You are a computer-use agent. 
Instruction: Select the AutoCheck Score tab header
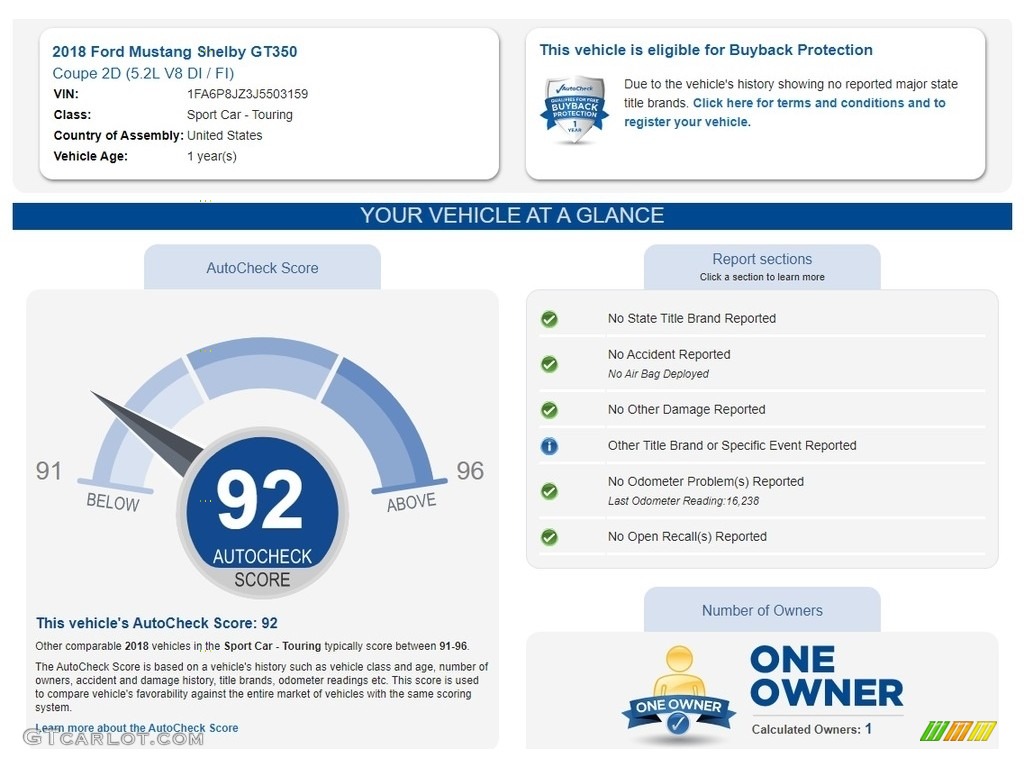(x=262, y=267)
